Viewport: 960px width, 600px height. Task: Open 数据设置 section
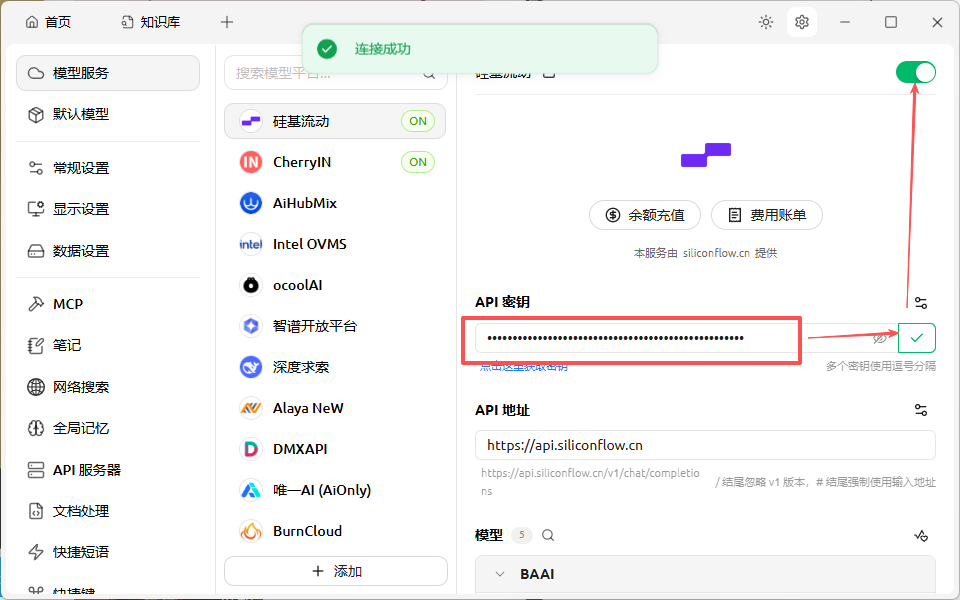(108, 250)
